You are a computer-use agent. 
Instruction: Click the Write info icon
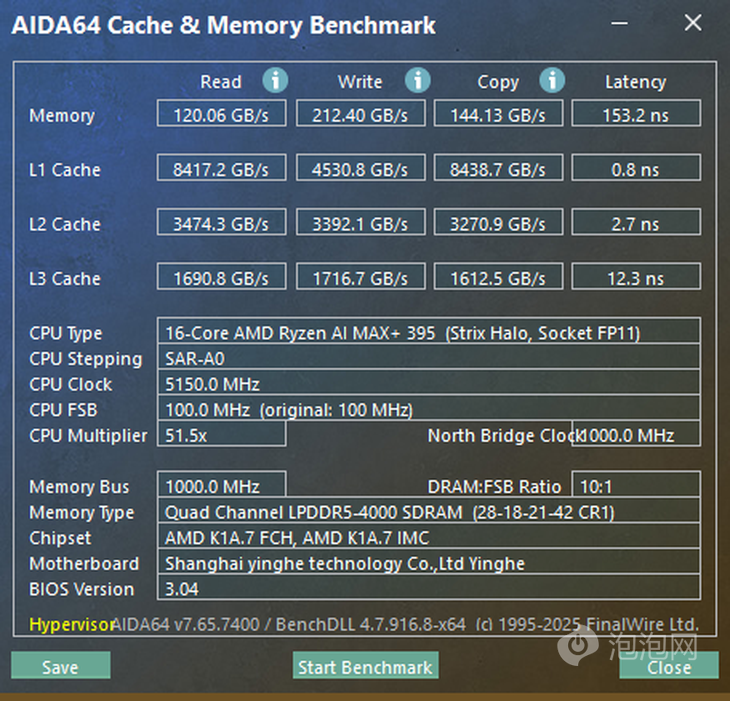[417, 81]
